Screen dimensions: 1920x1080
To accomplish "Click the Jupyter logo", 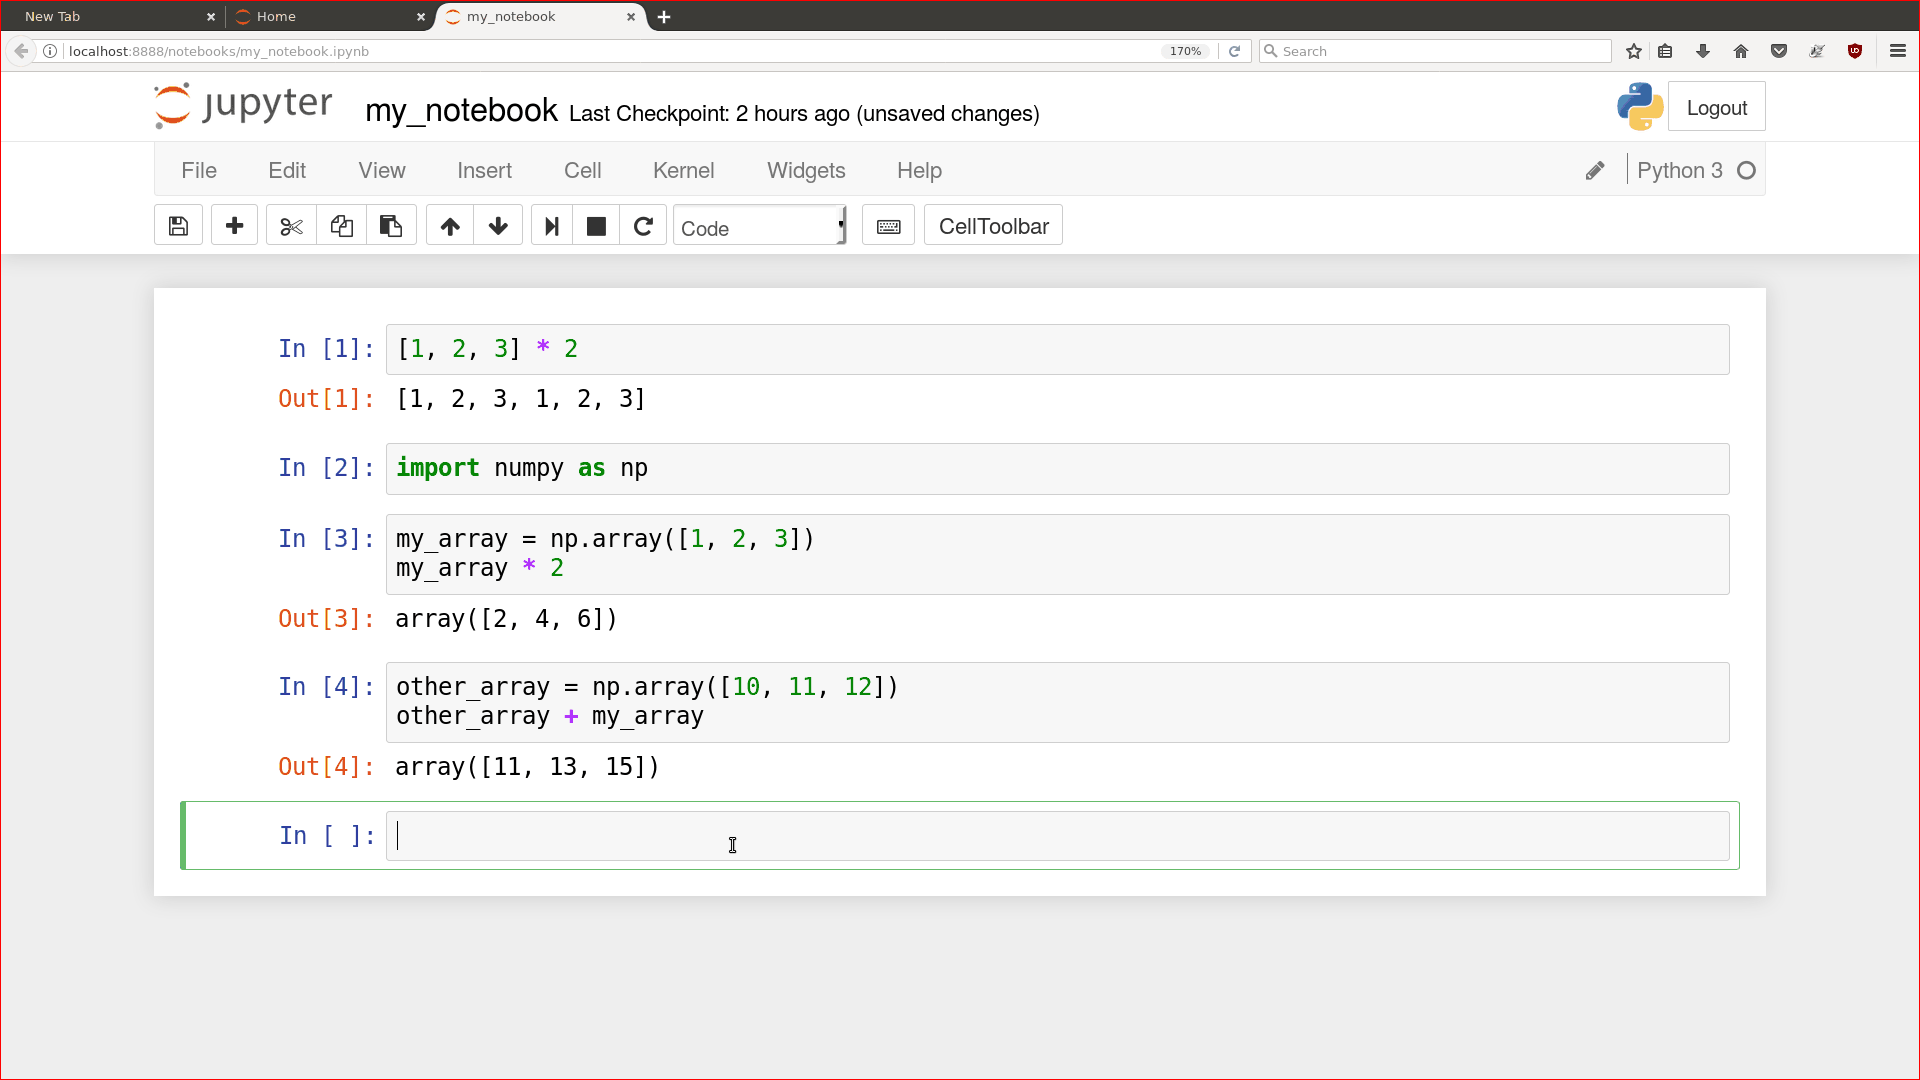I will (243, 106).
